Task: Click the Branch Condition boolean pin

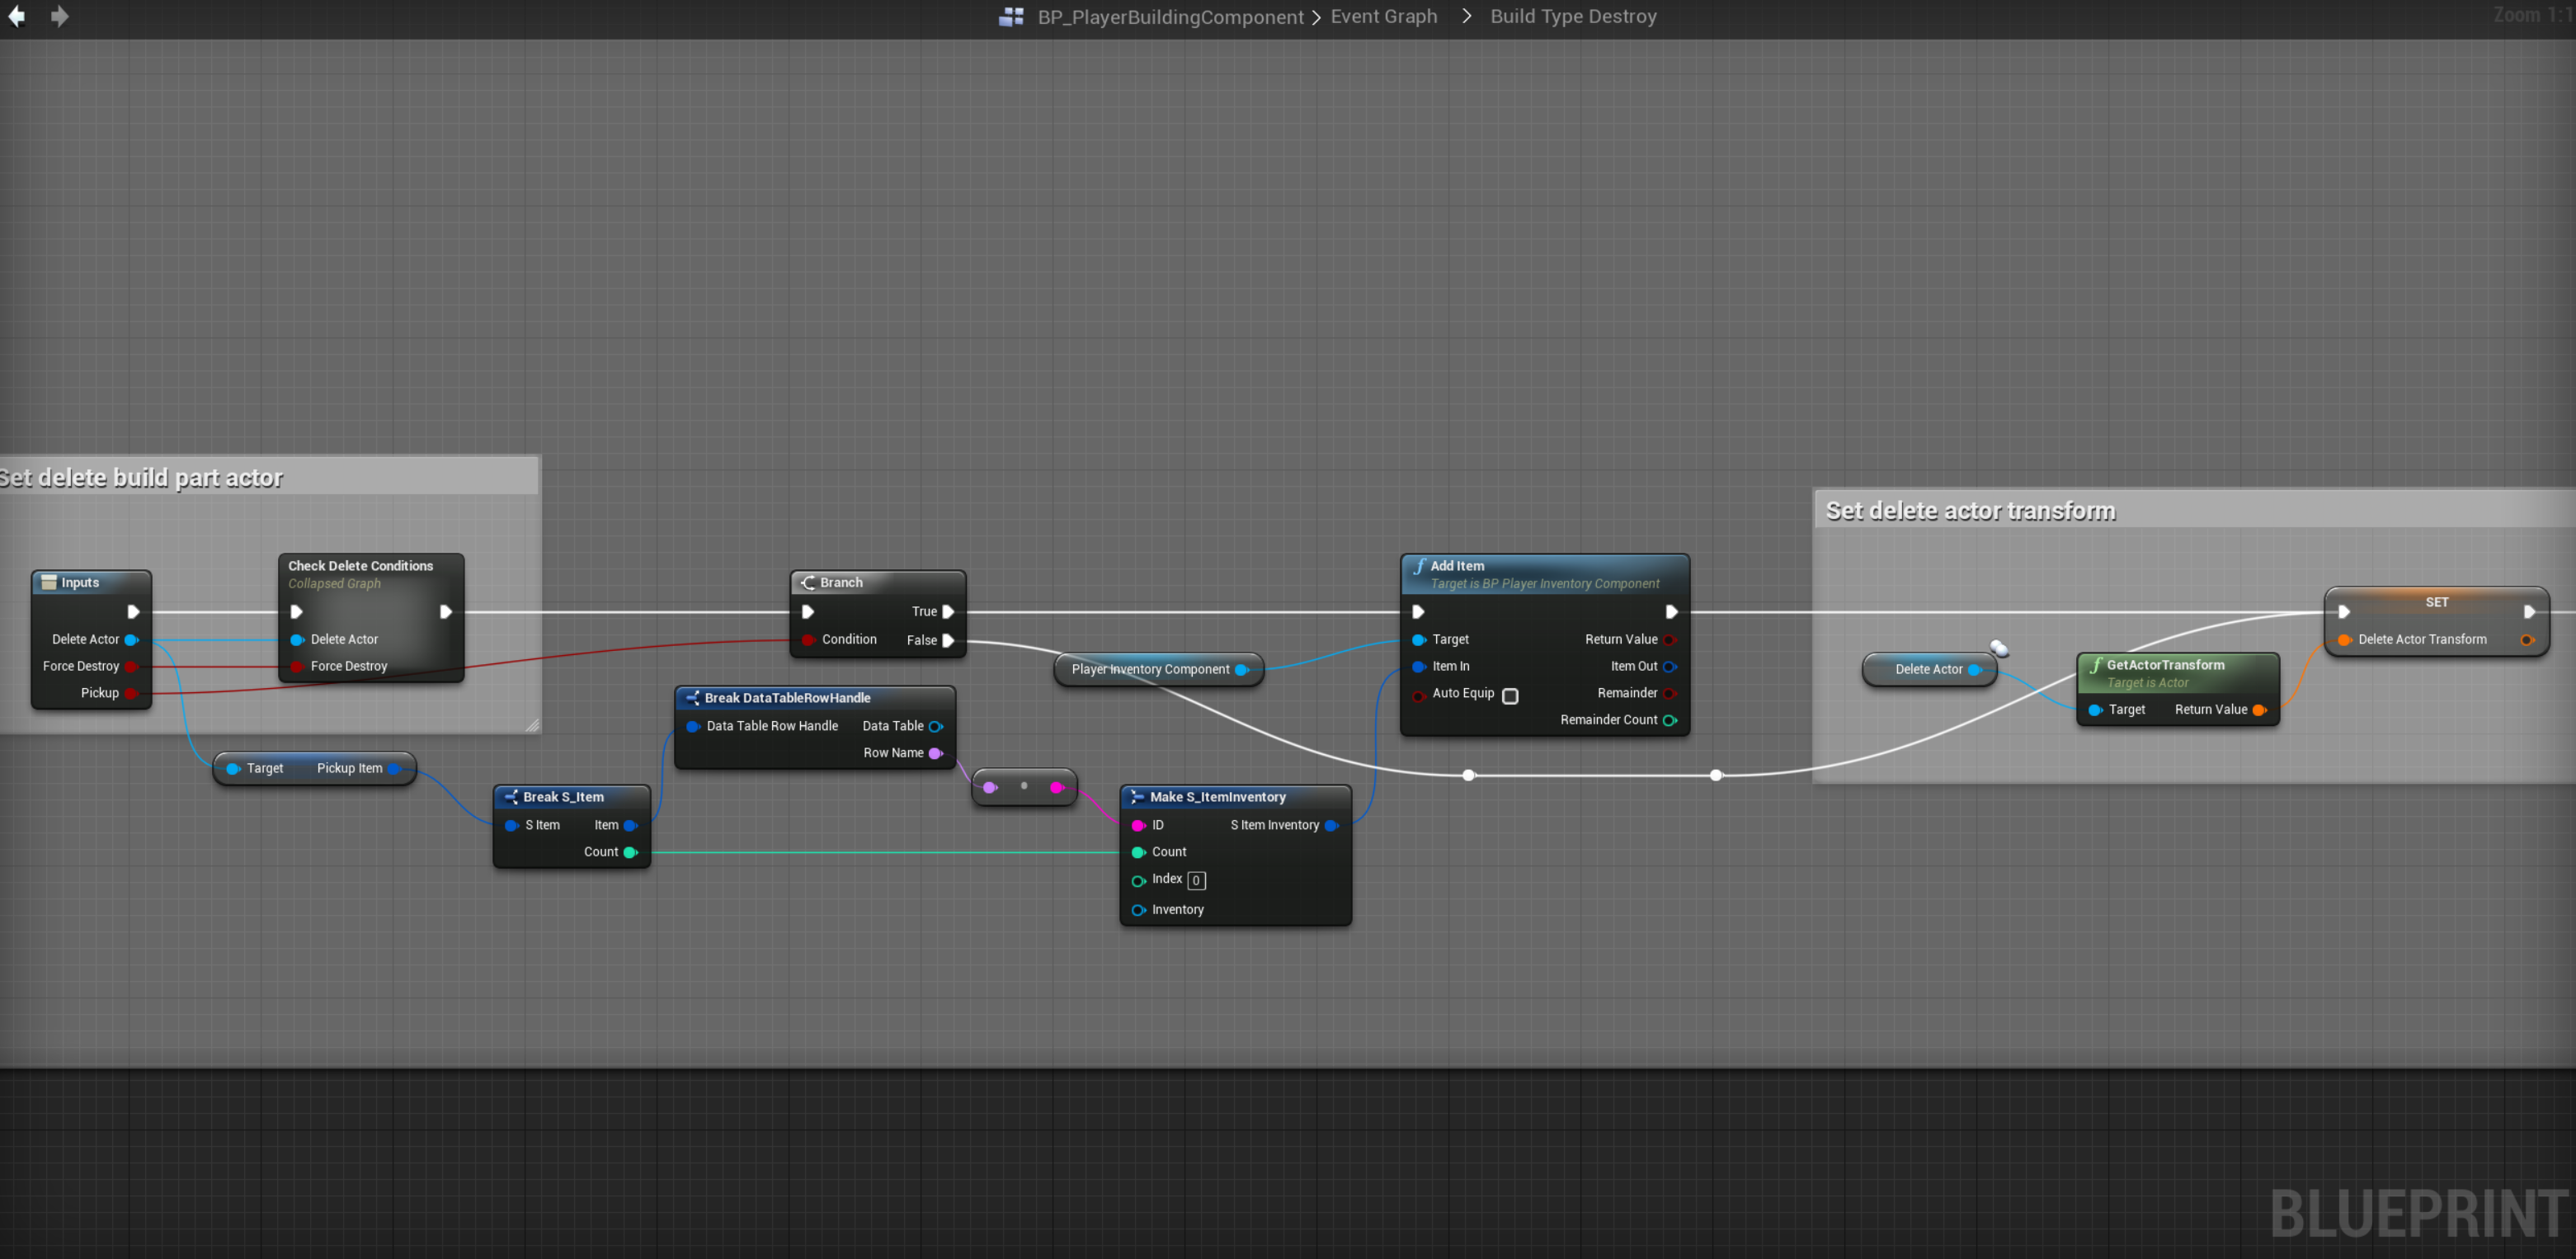Action: tap(808, 640)
